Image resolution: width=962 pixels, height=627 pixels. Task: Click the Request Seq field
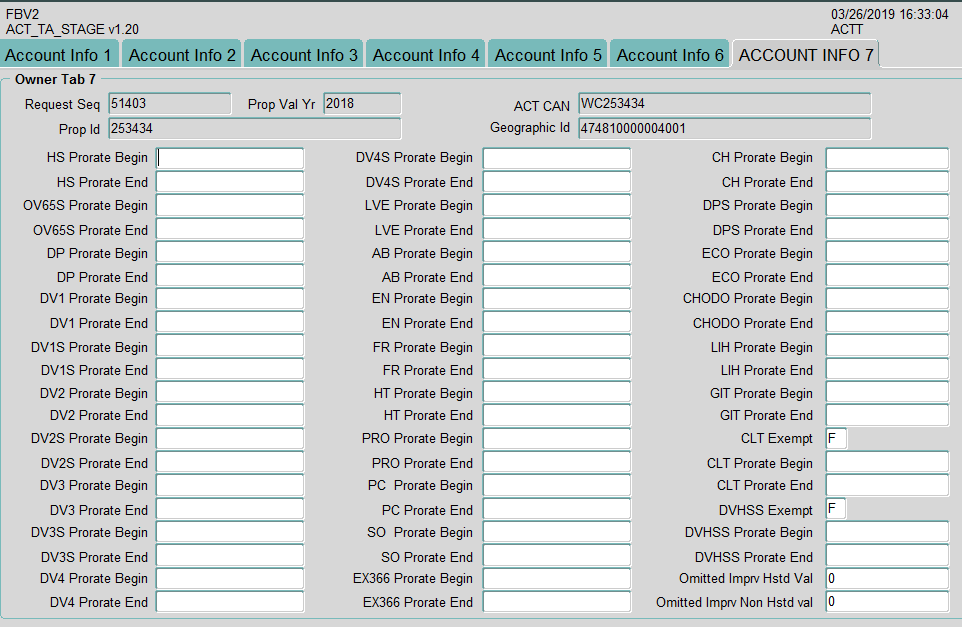coord(169,104)
